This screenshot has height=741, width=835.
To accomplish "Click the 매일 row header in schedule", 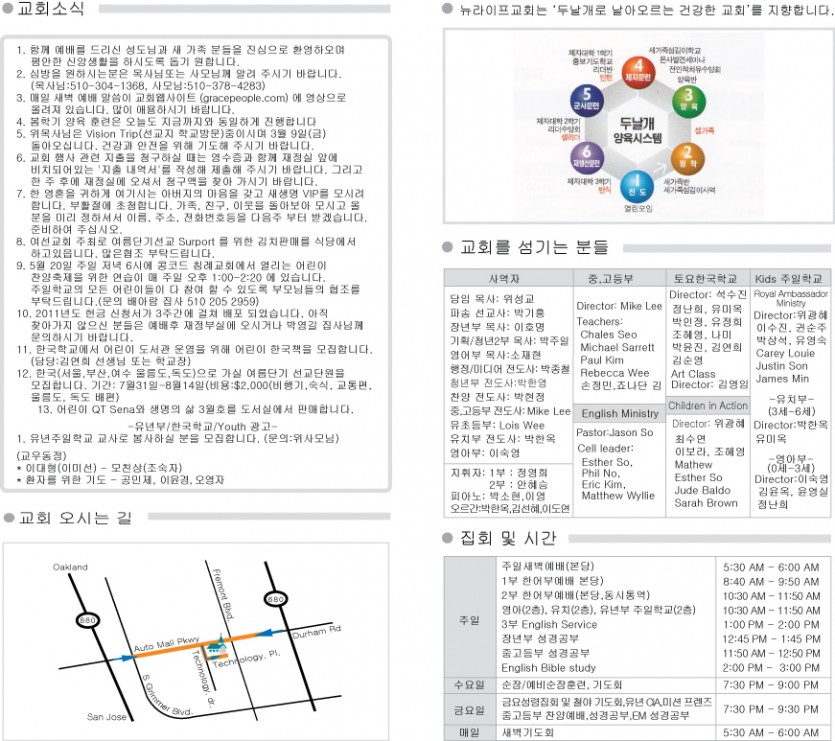I will click(x=469, y=734).
